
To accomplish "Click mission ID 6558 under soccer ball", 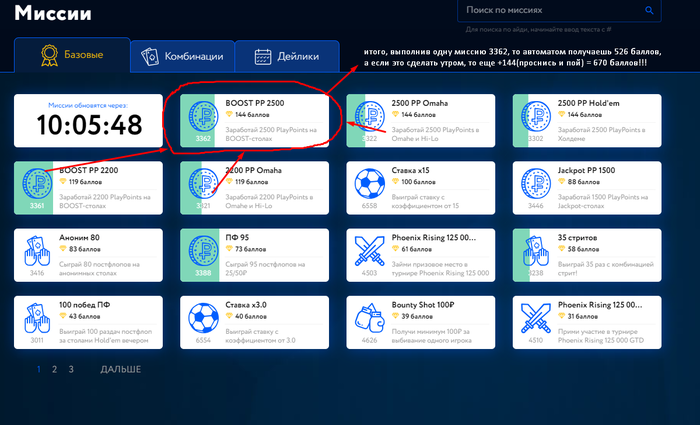I will [369, 206].
